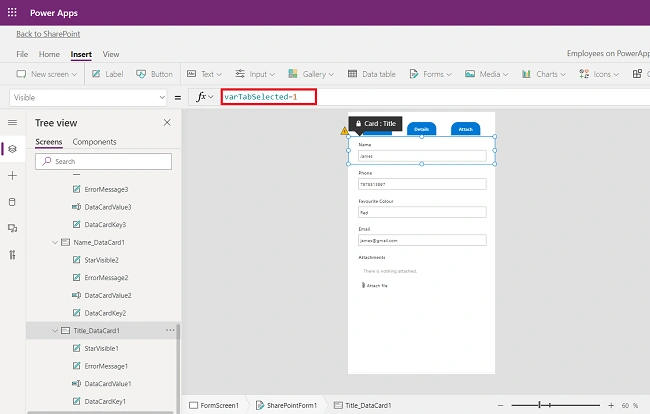Viewport: 650px width, 414px height.
Task: Expand the Gallery dropdown
Action: click(311, 74)
